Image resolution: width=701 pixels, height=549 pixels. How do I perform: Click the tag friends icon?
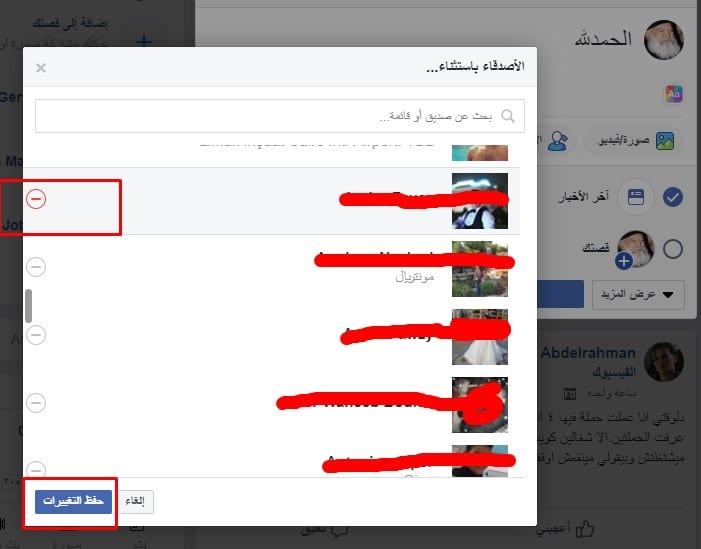(558, 141)
